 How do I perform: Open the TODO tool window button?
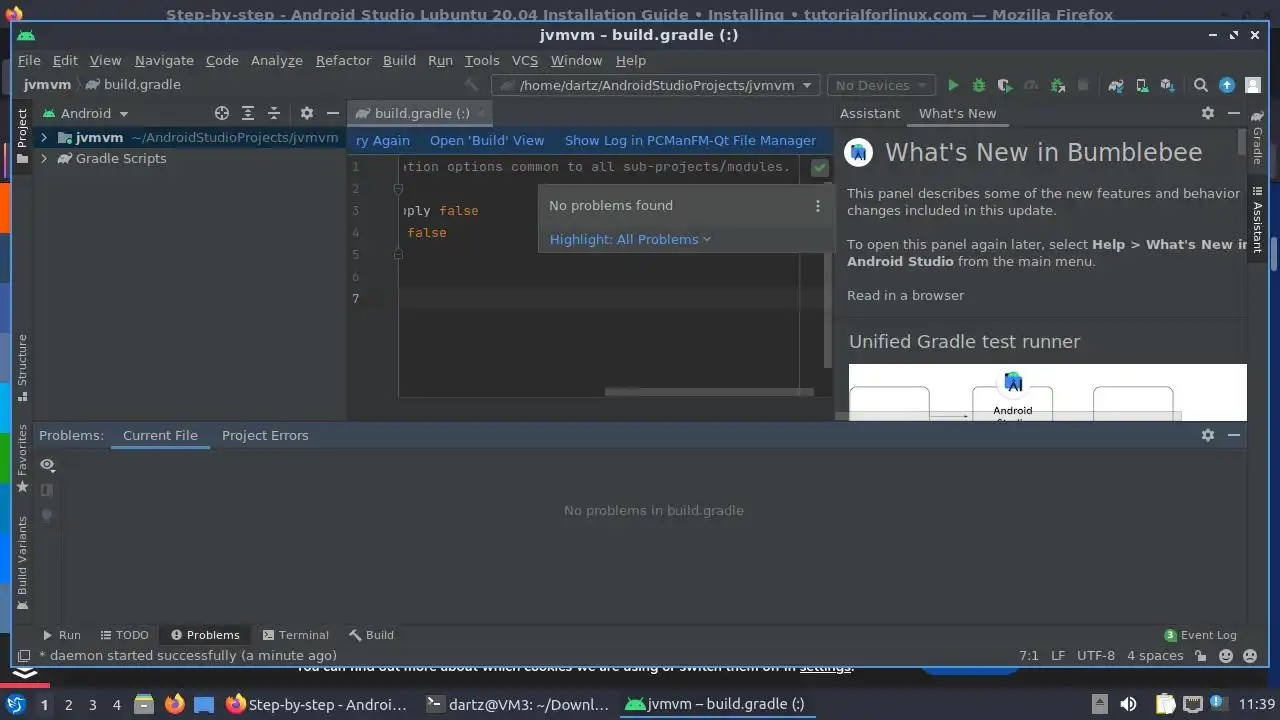[x=124, y=635]
